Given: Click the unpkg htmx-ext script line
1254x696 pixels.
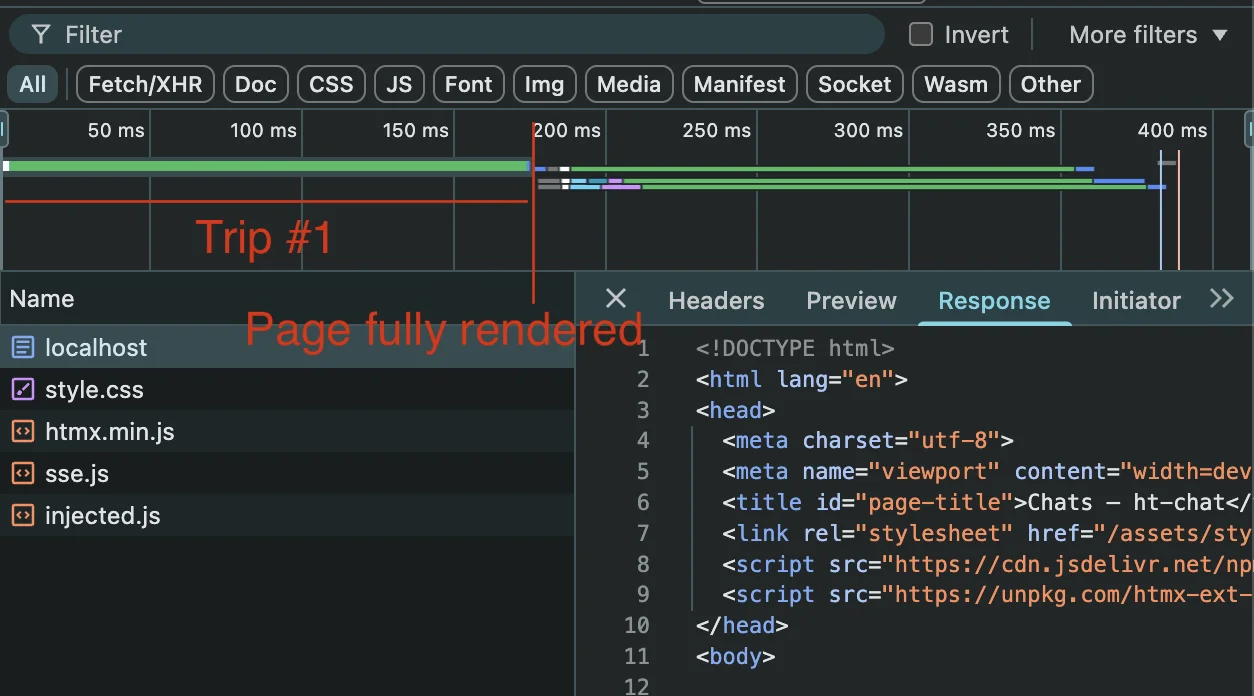Looking at the screenshot, I should [x=987, y=595].
